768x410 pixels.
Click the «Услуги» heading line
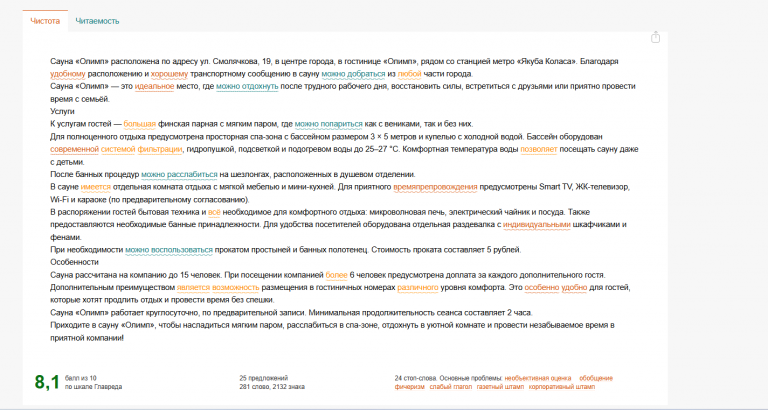[x=62, y=111]
